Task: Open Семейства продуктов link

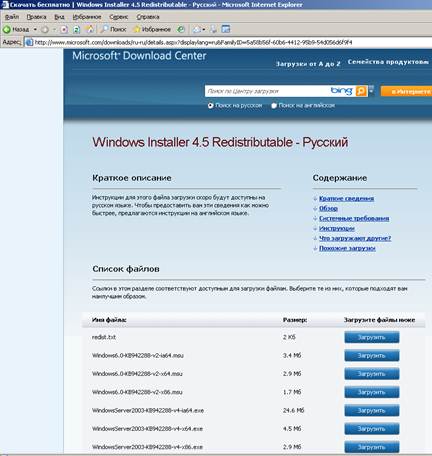Action: [x=388, y=62]
